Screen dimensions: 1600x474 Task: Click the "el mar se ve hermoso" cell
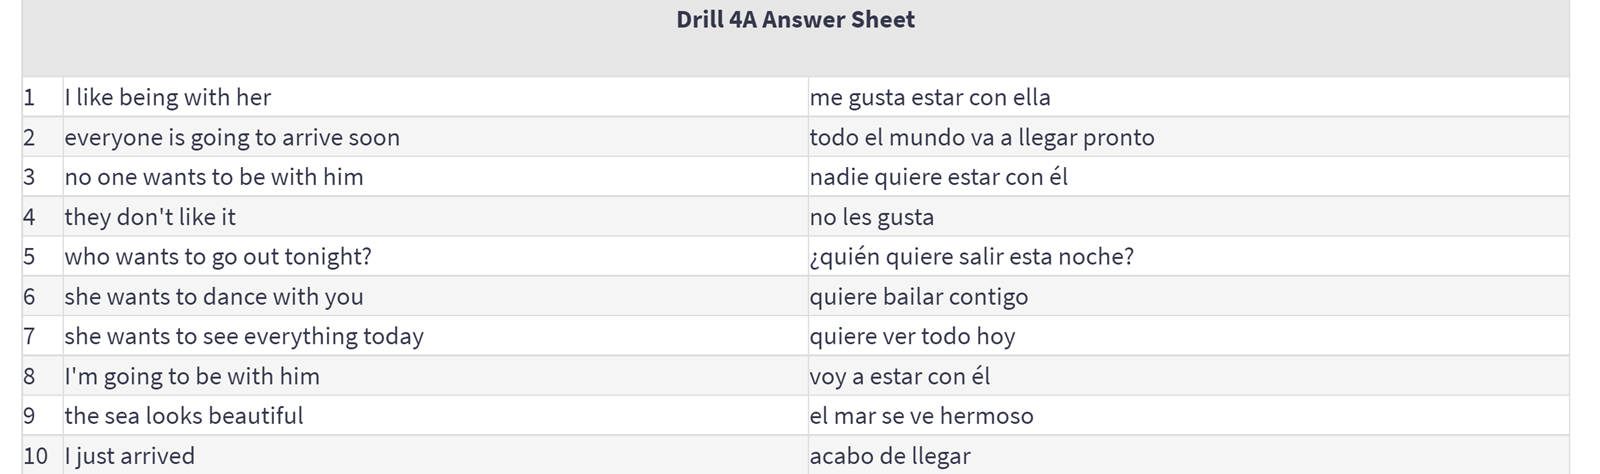922,416
